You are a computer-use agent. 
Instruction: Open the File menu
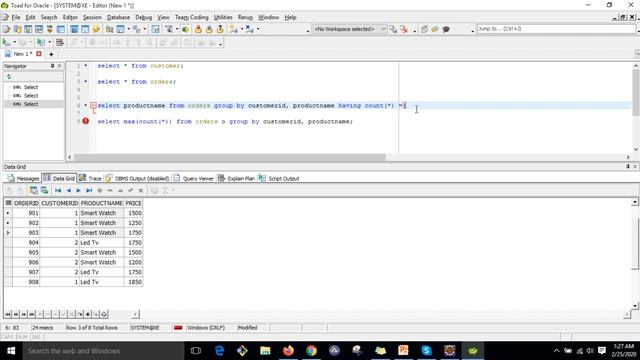tap(16, 18)
